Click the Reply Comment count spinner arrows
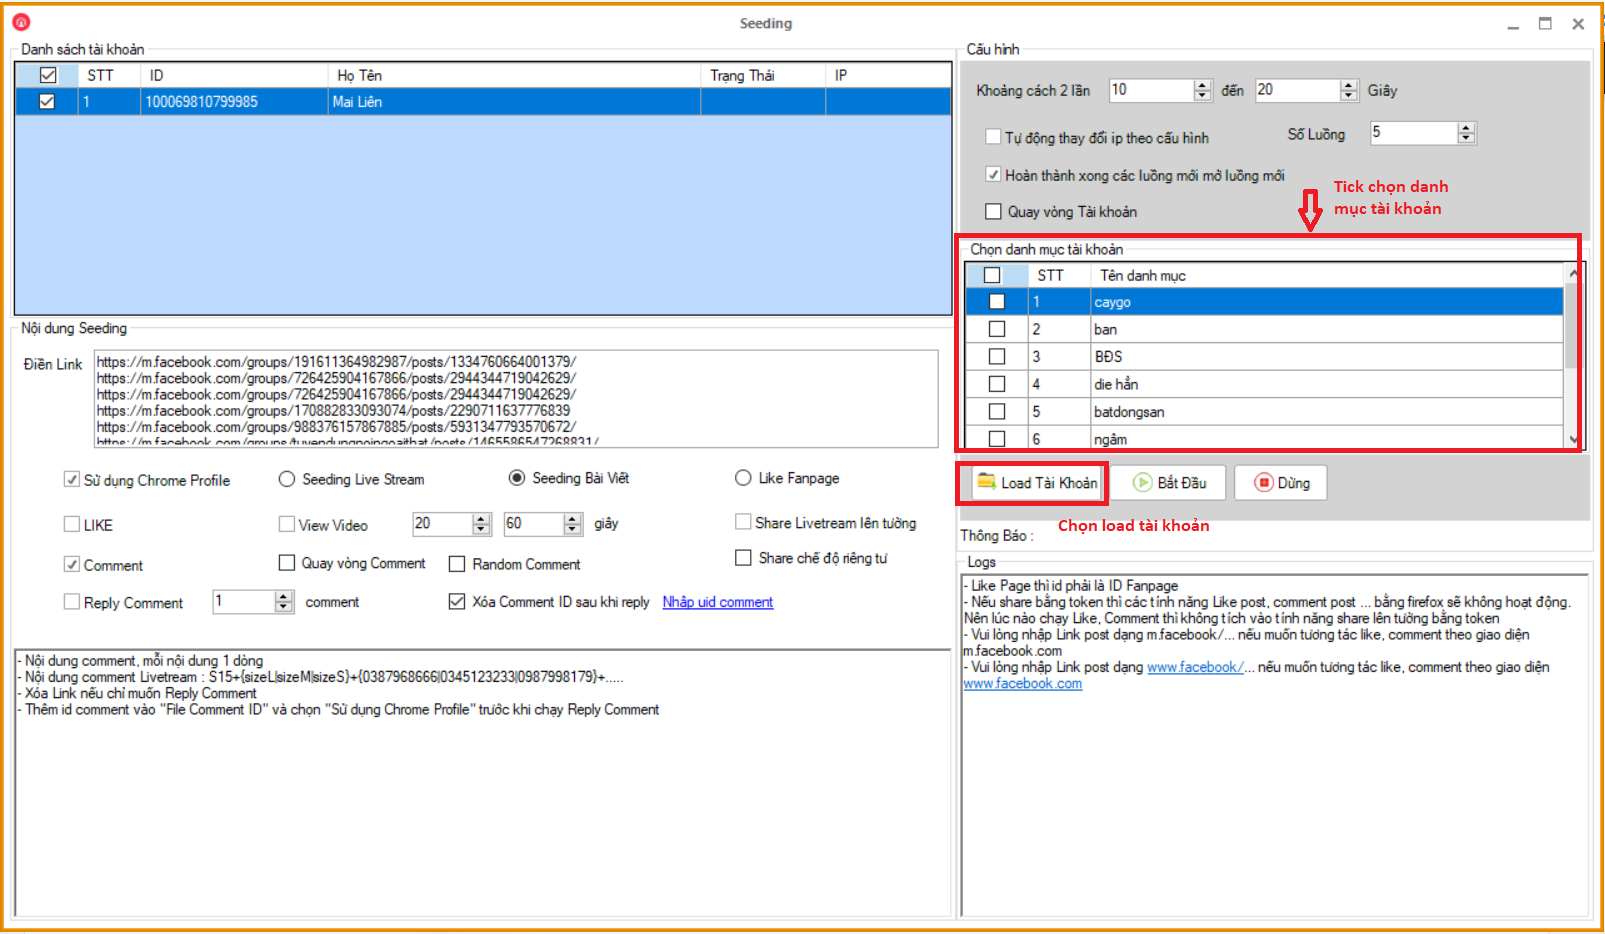Viewport: 1605px width, 934px height. 284,601
